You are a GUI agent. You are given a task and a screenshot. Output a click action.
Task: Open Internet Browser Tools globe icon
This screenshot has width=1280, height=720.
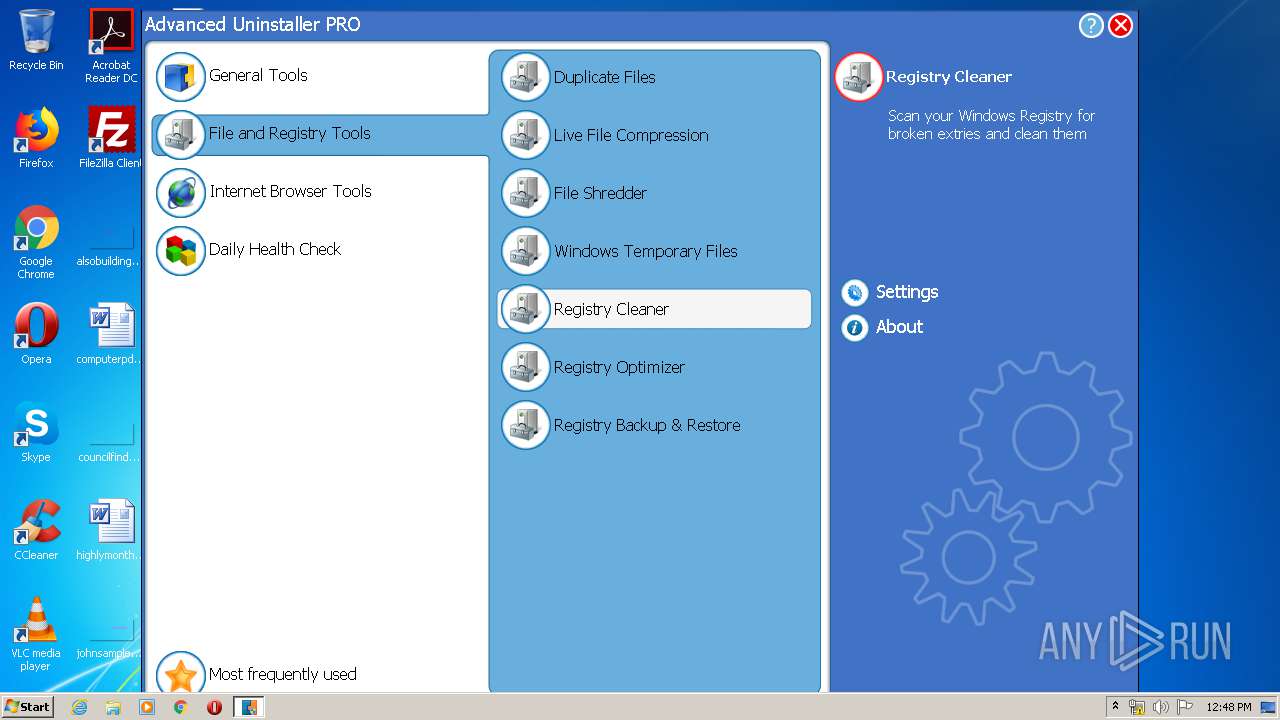click(181, 193)
